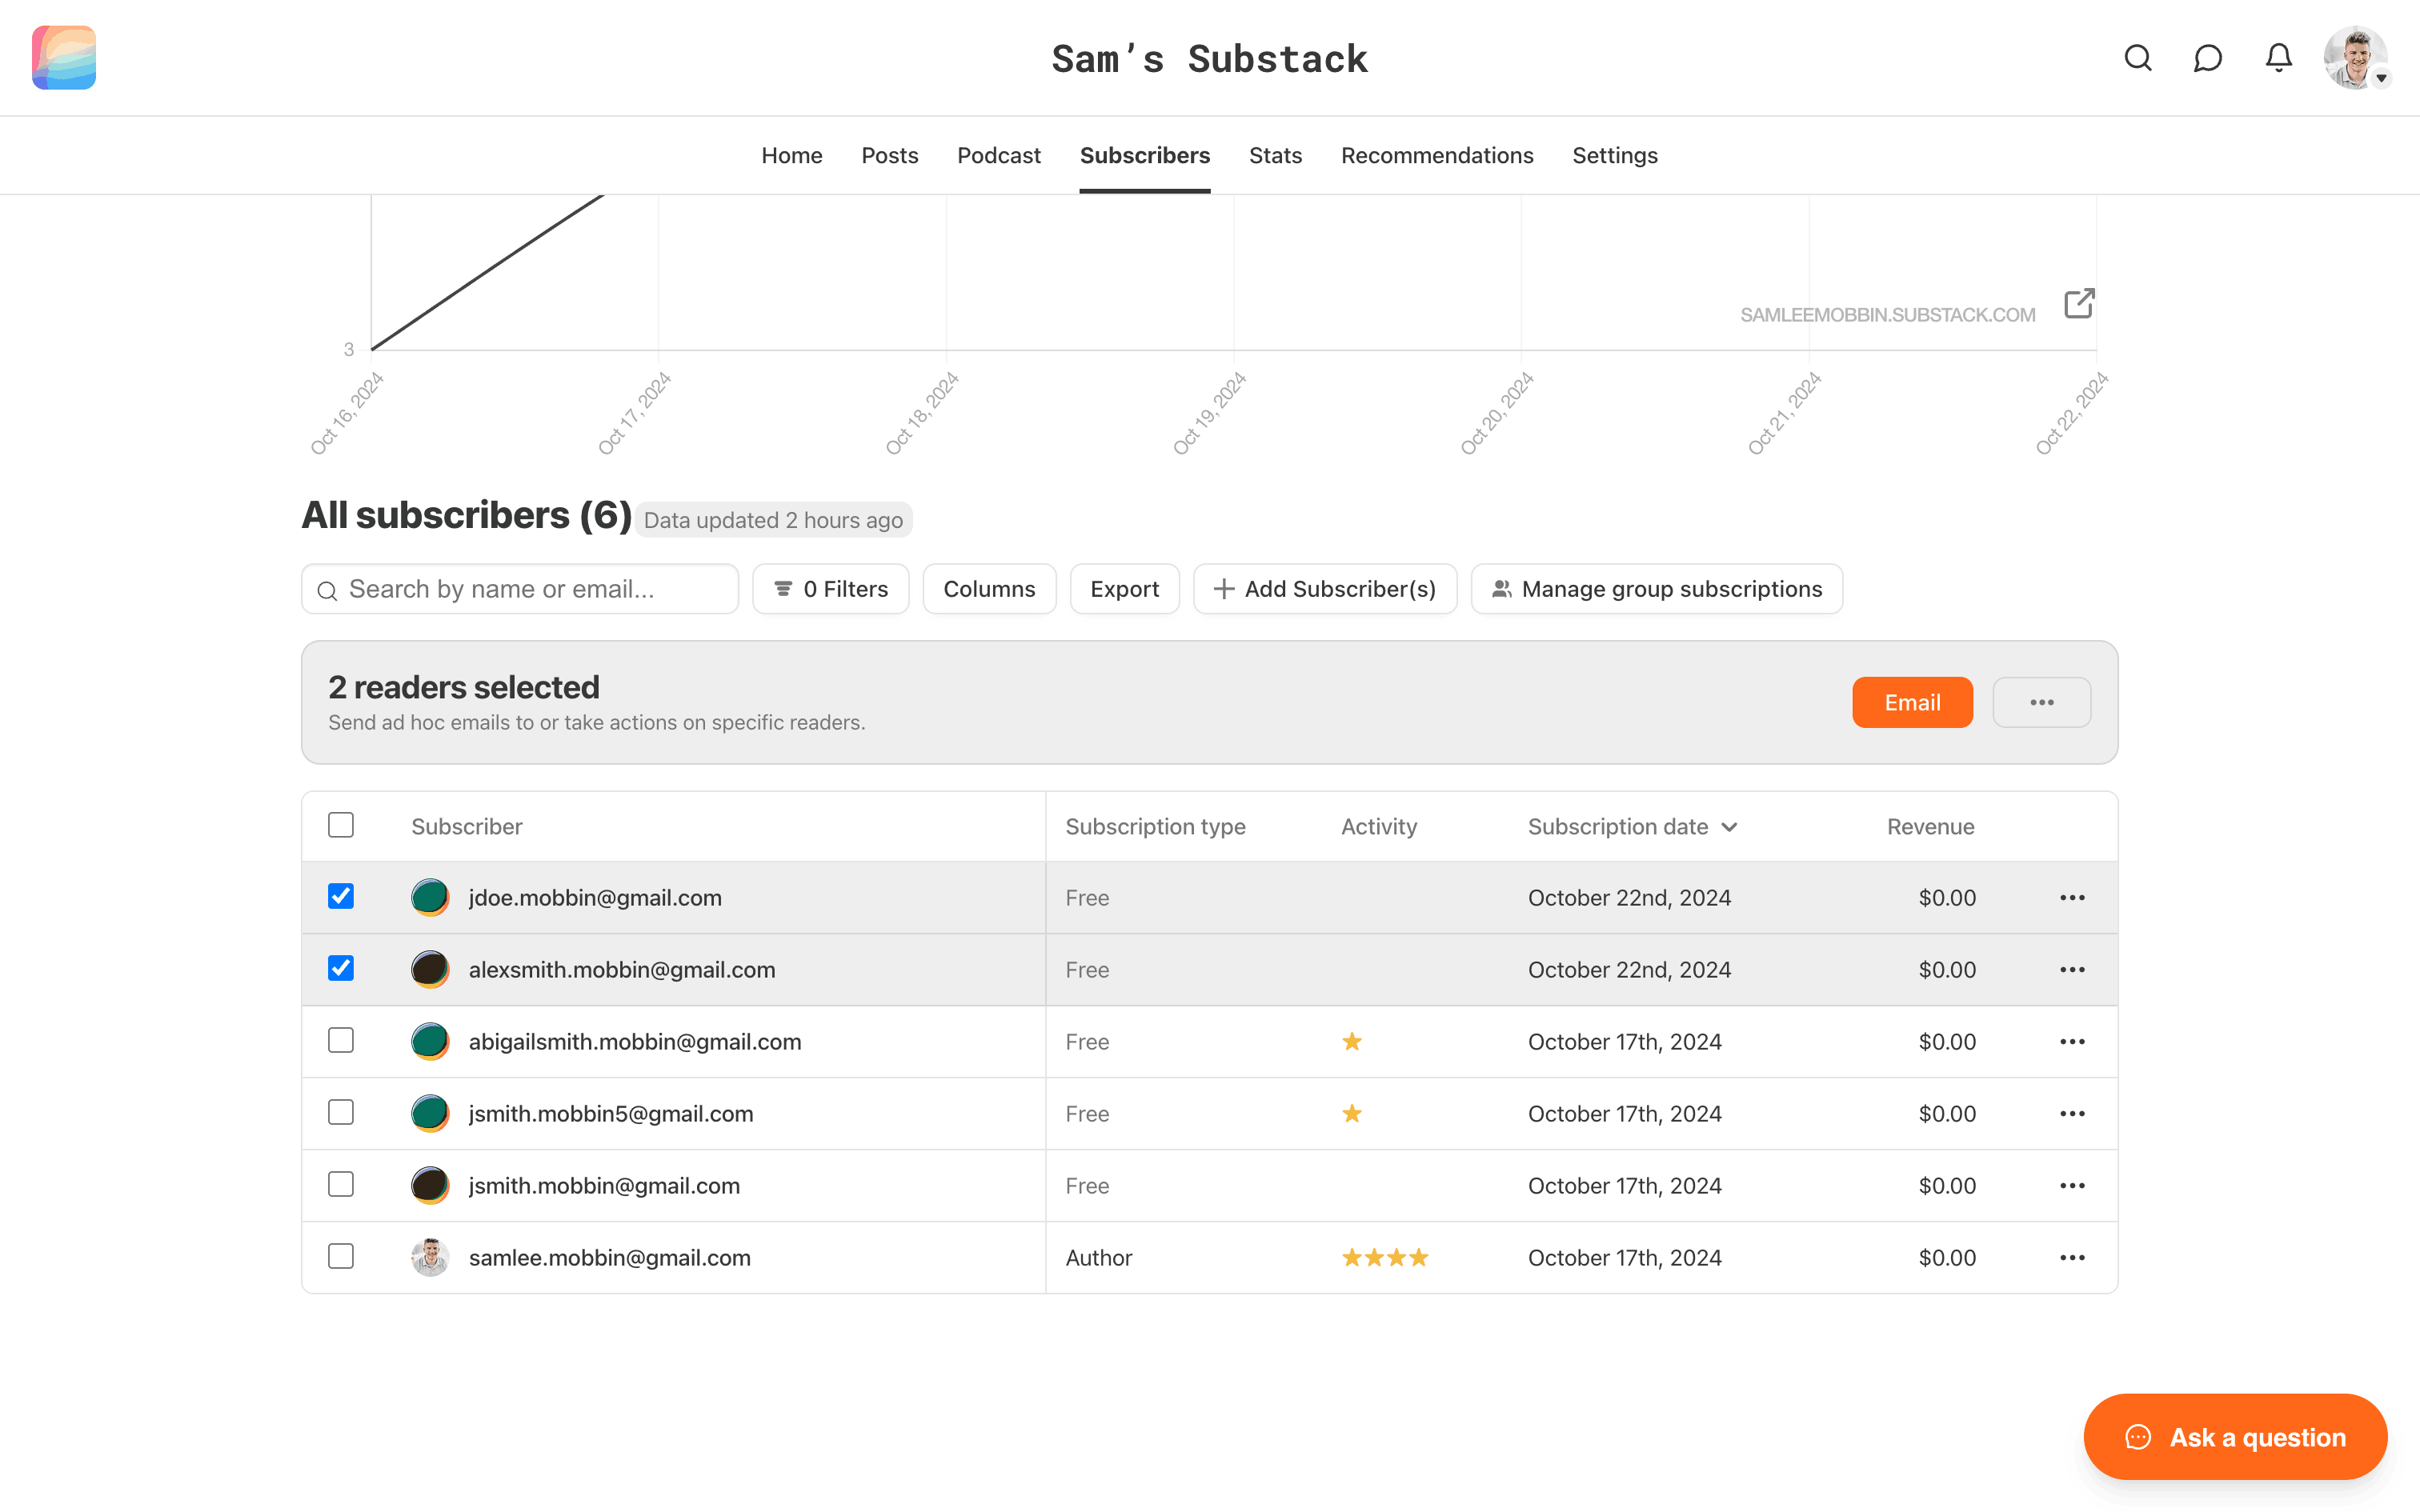Click the Substack publication logo
The width and height of the screenshot is (2420, 1512).
click(x=63, y=57)
